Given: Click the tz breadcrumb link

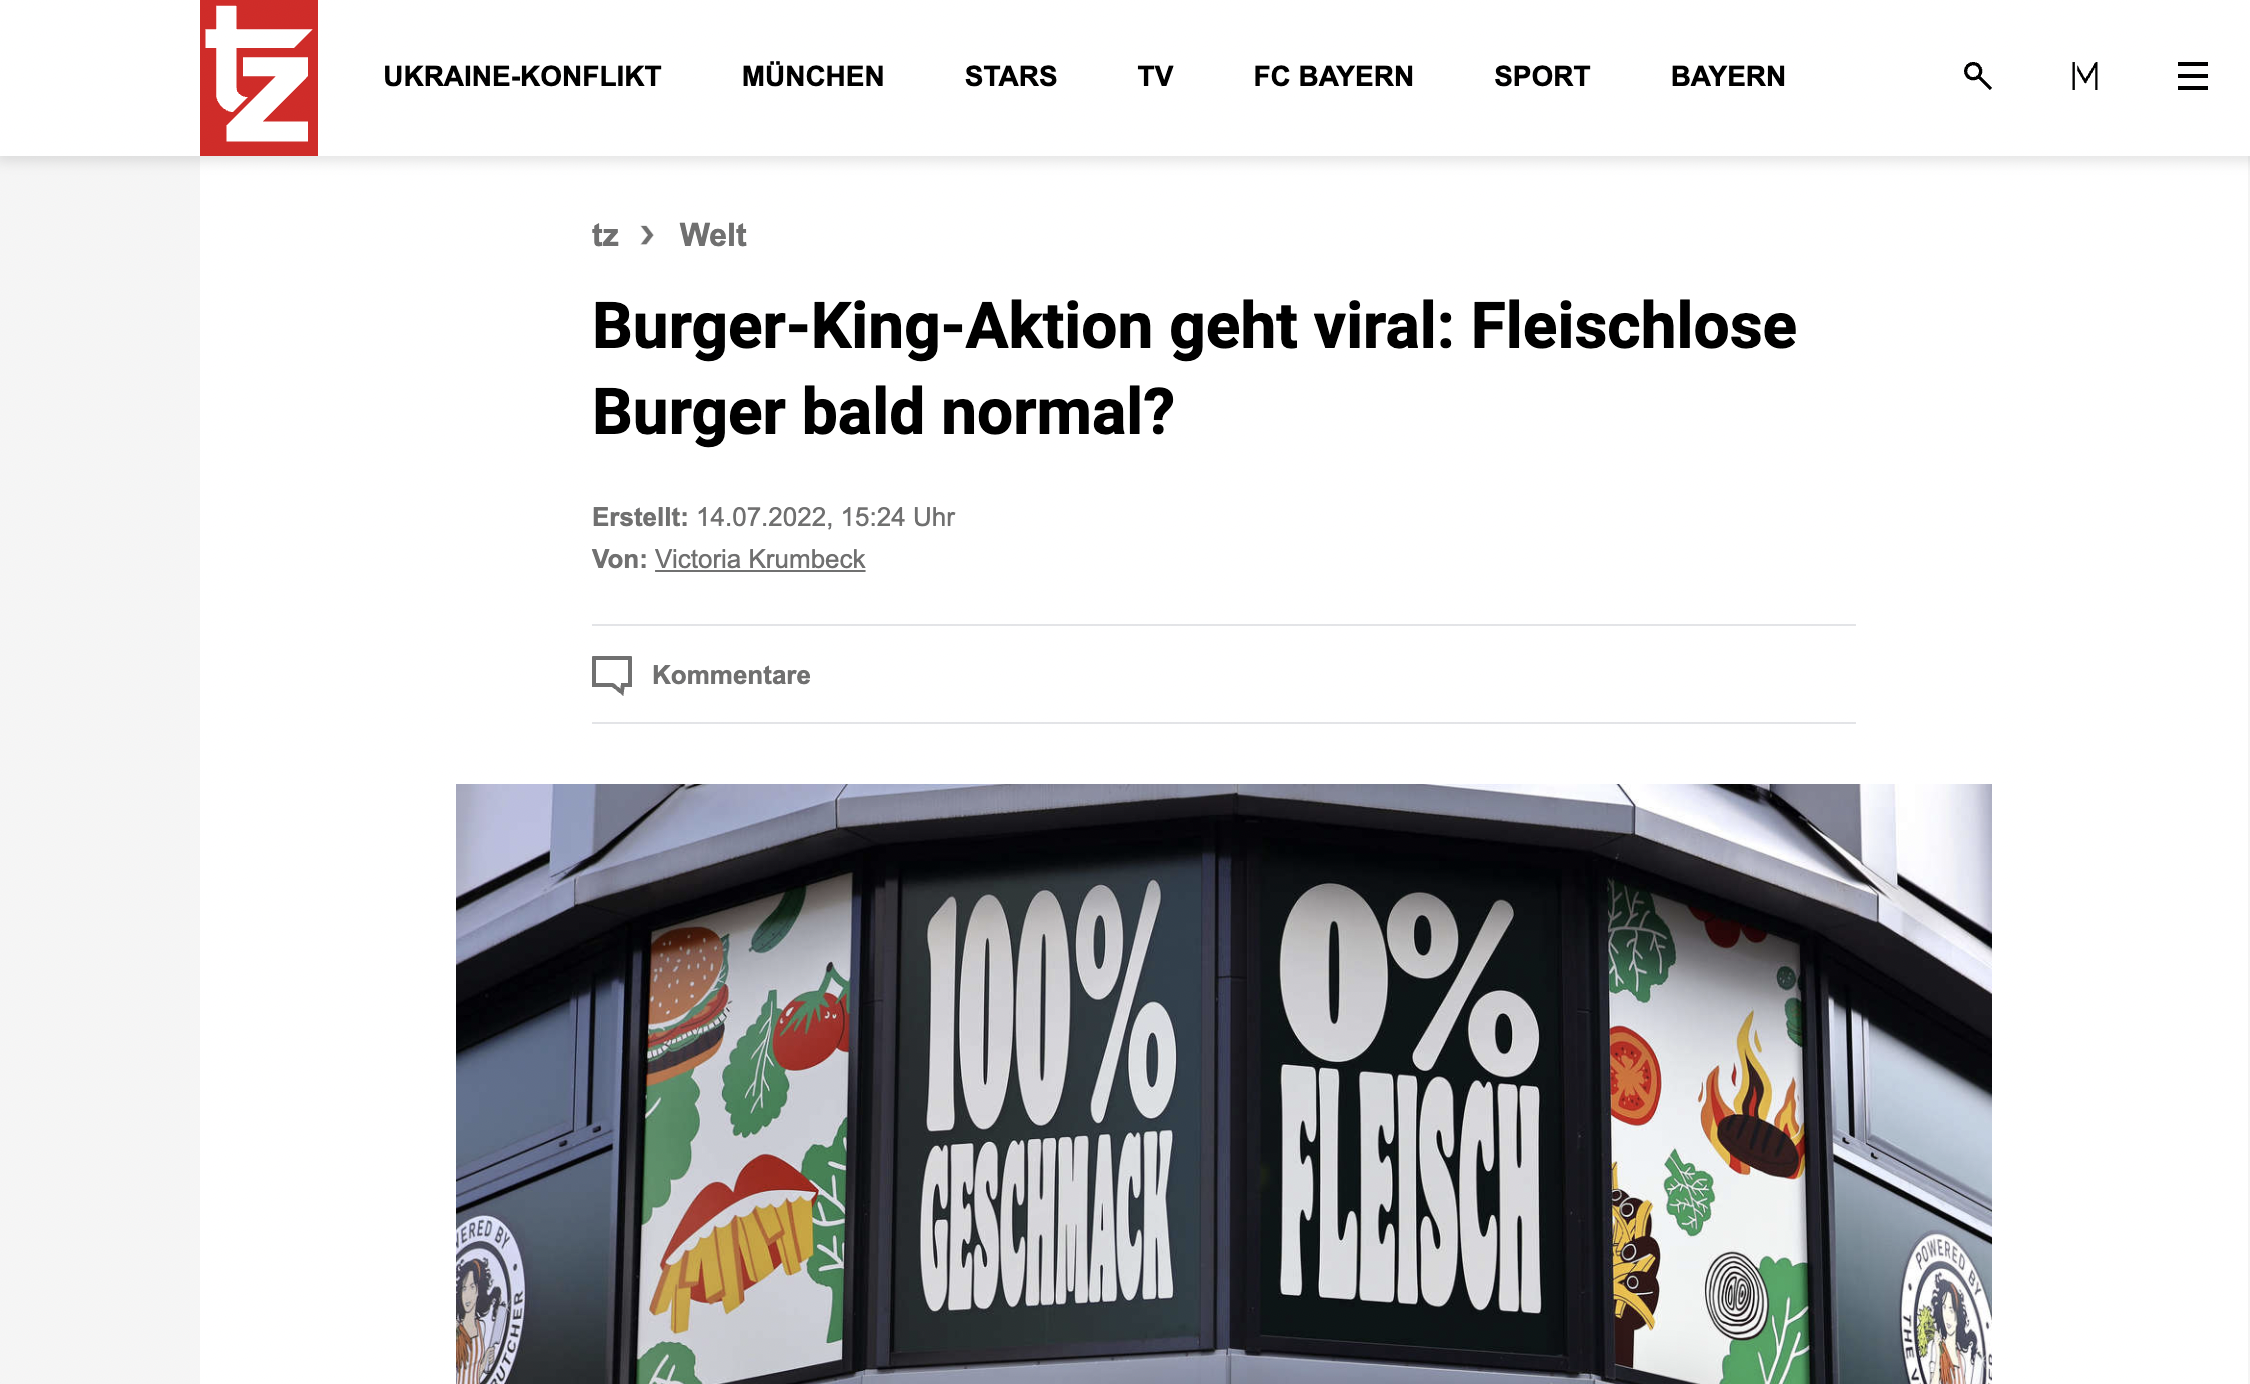Looking at the screenshot, I should [605, 235].
